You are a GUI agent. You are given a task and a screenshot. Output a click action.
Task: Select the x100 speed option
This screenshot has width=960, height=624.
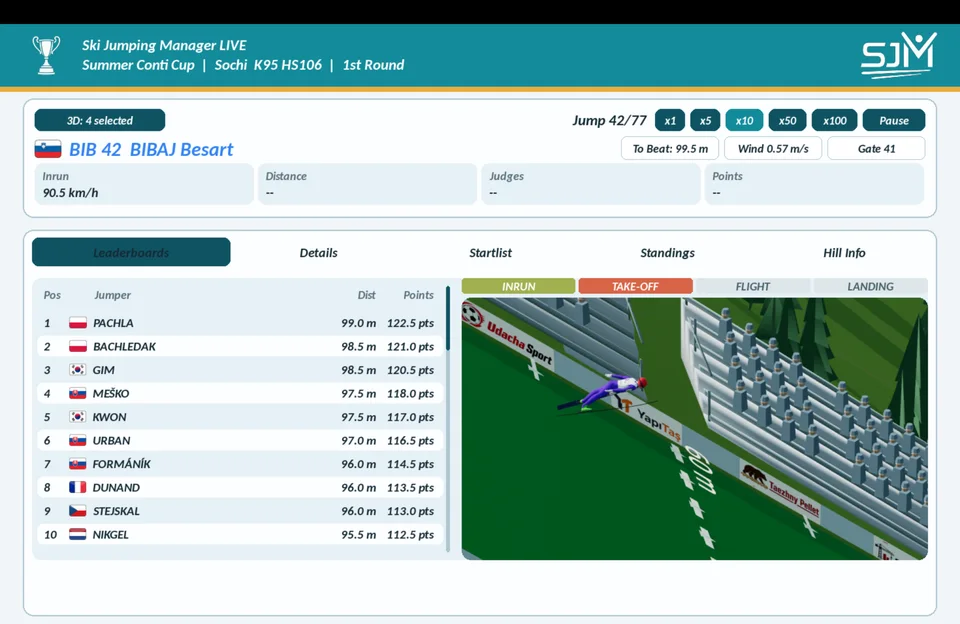click(834, 120)
